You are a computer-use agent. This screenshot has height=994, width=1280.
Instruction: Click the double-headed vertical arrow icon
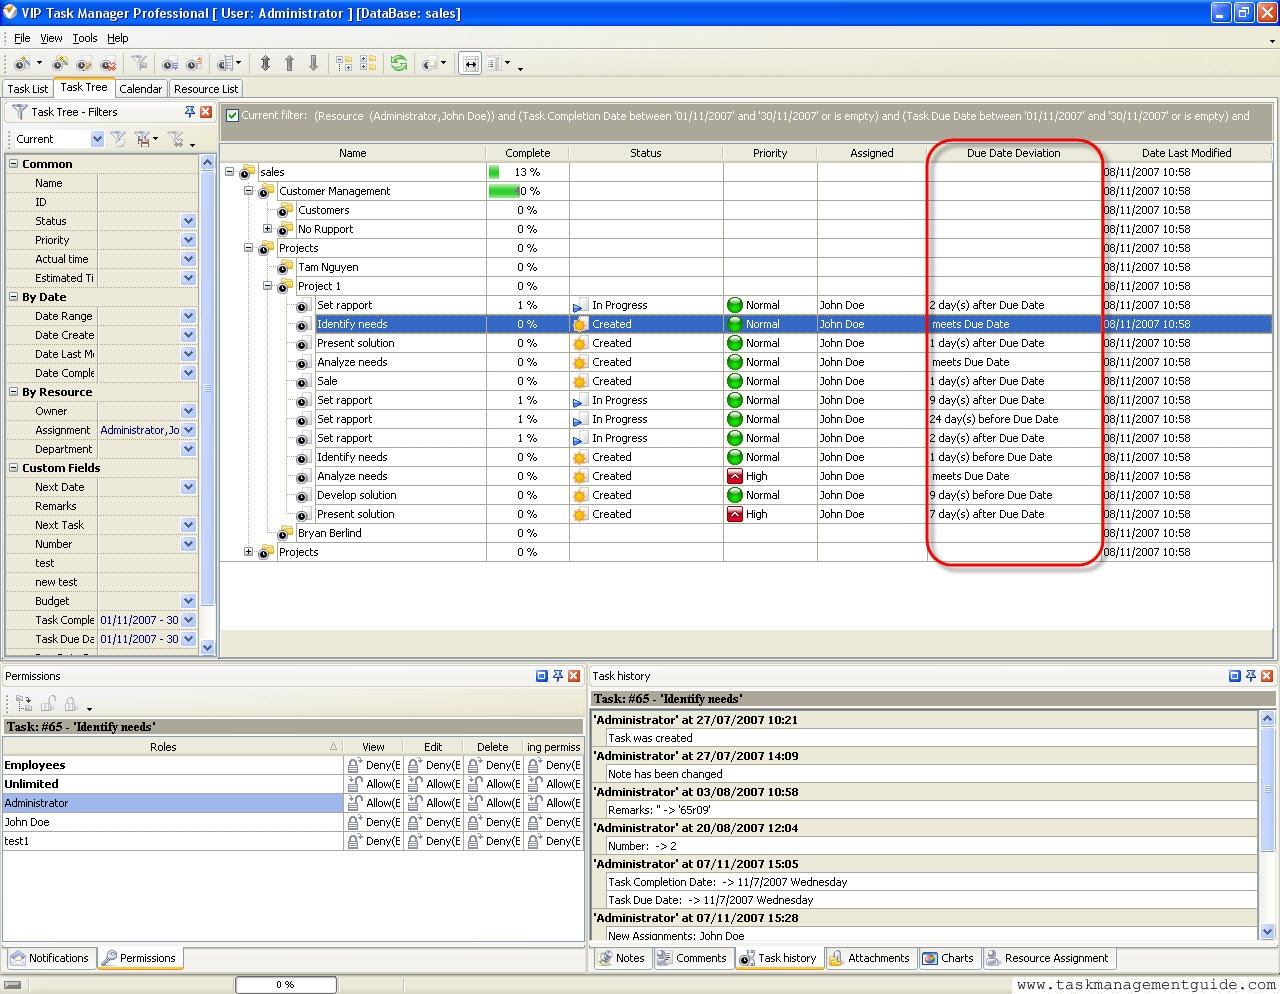pos(265,63)
